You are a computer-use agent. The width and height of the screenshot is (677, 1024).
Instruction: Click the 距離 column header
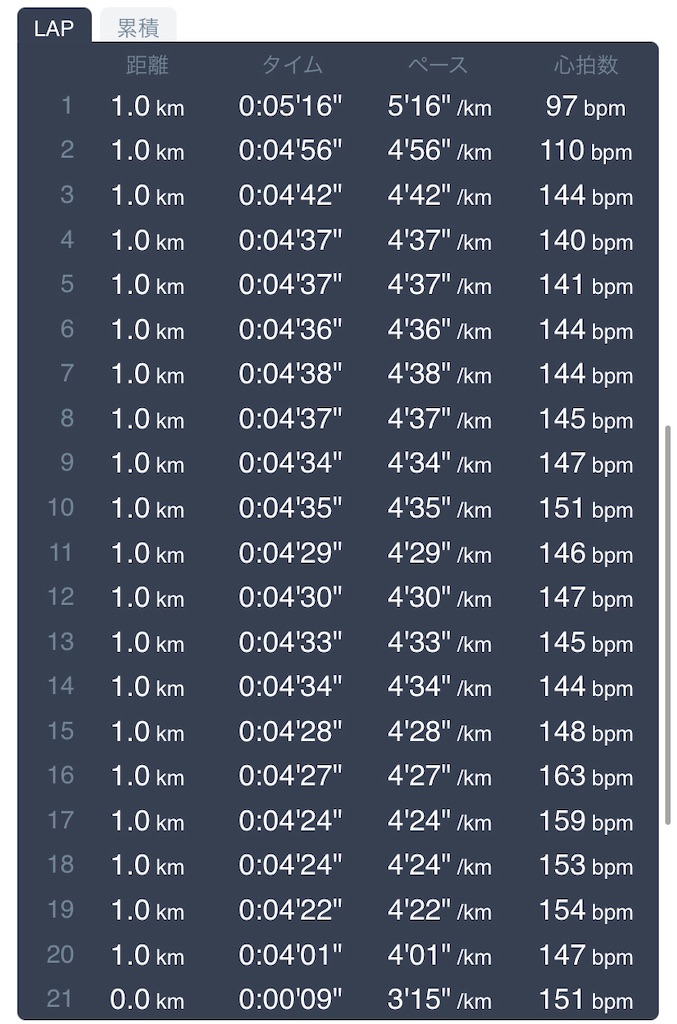tap(148, 65)
